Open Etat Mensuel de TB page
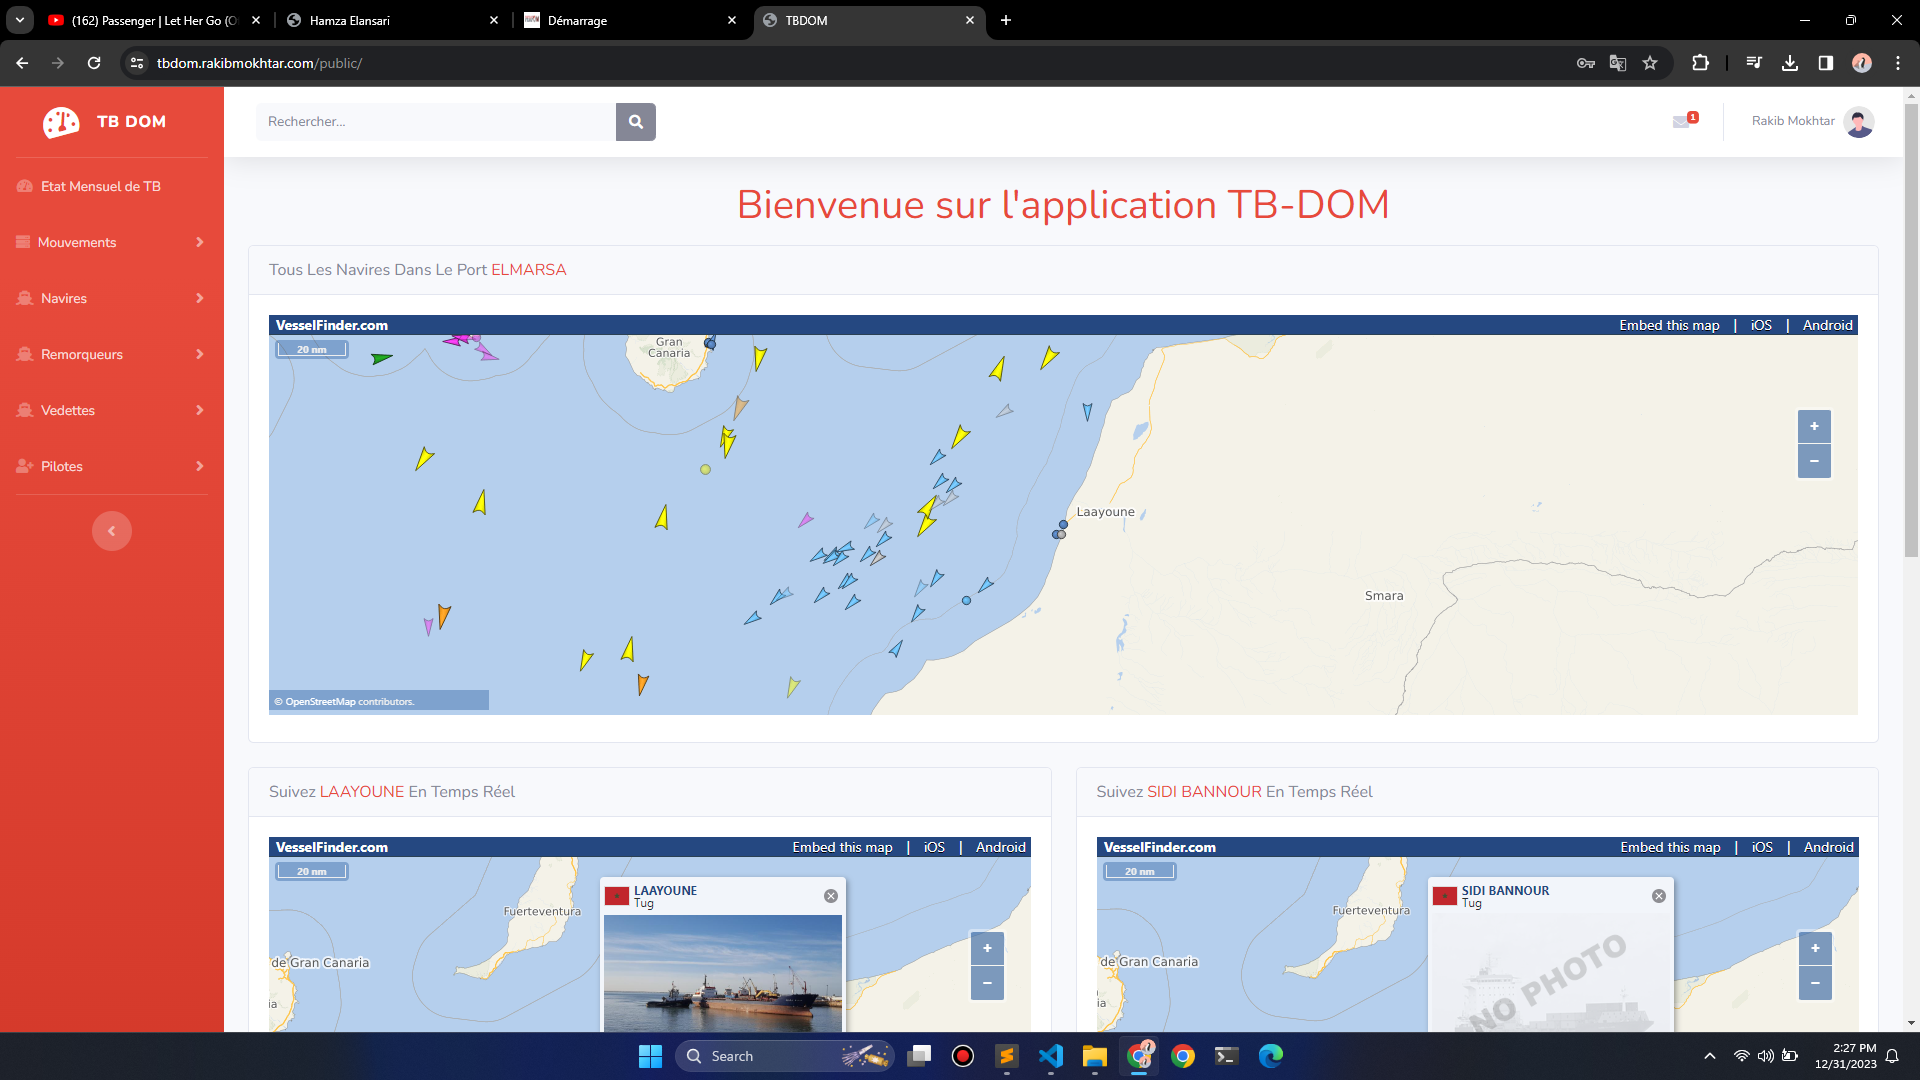The image size is (1920, 1080). [100, 186]
